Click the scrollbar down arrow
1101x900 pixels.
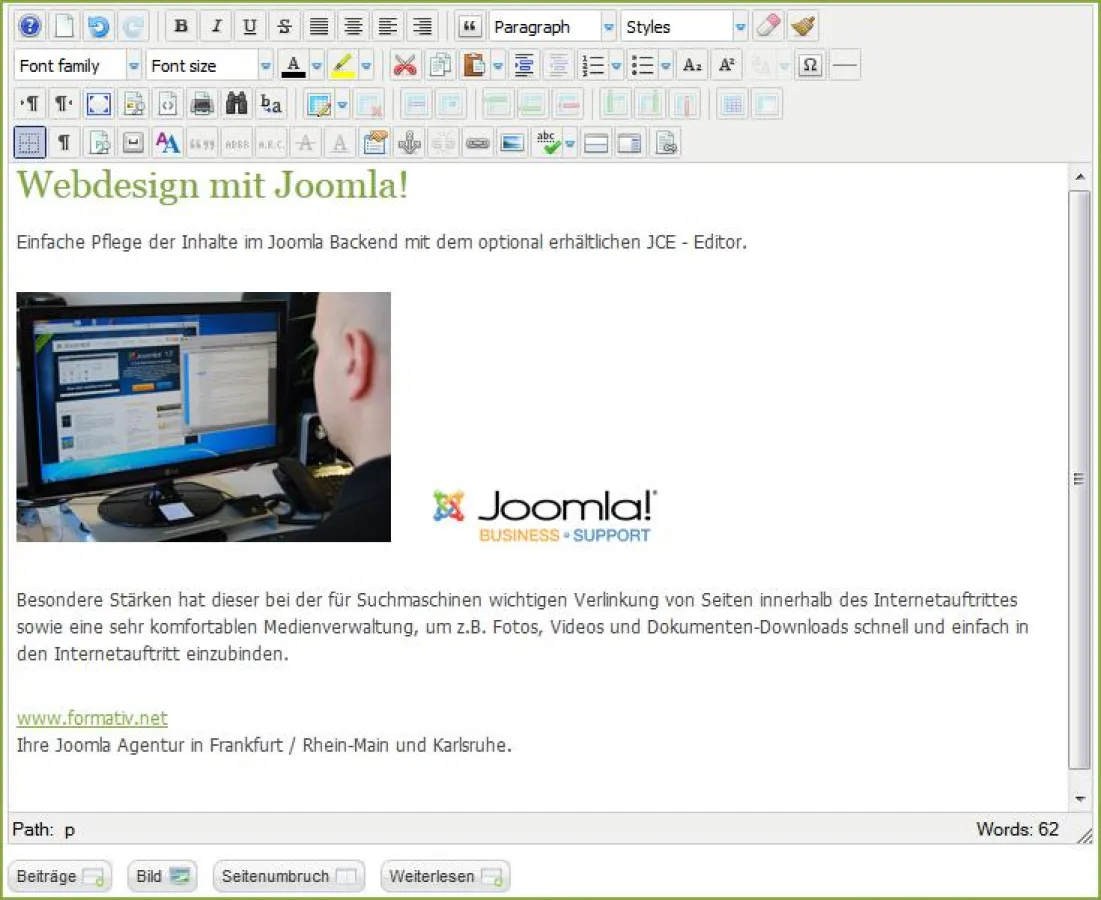[1081, 799]
